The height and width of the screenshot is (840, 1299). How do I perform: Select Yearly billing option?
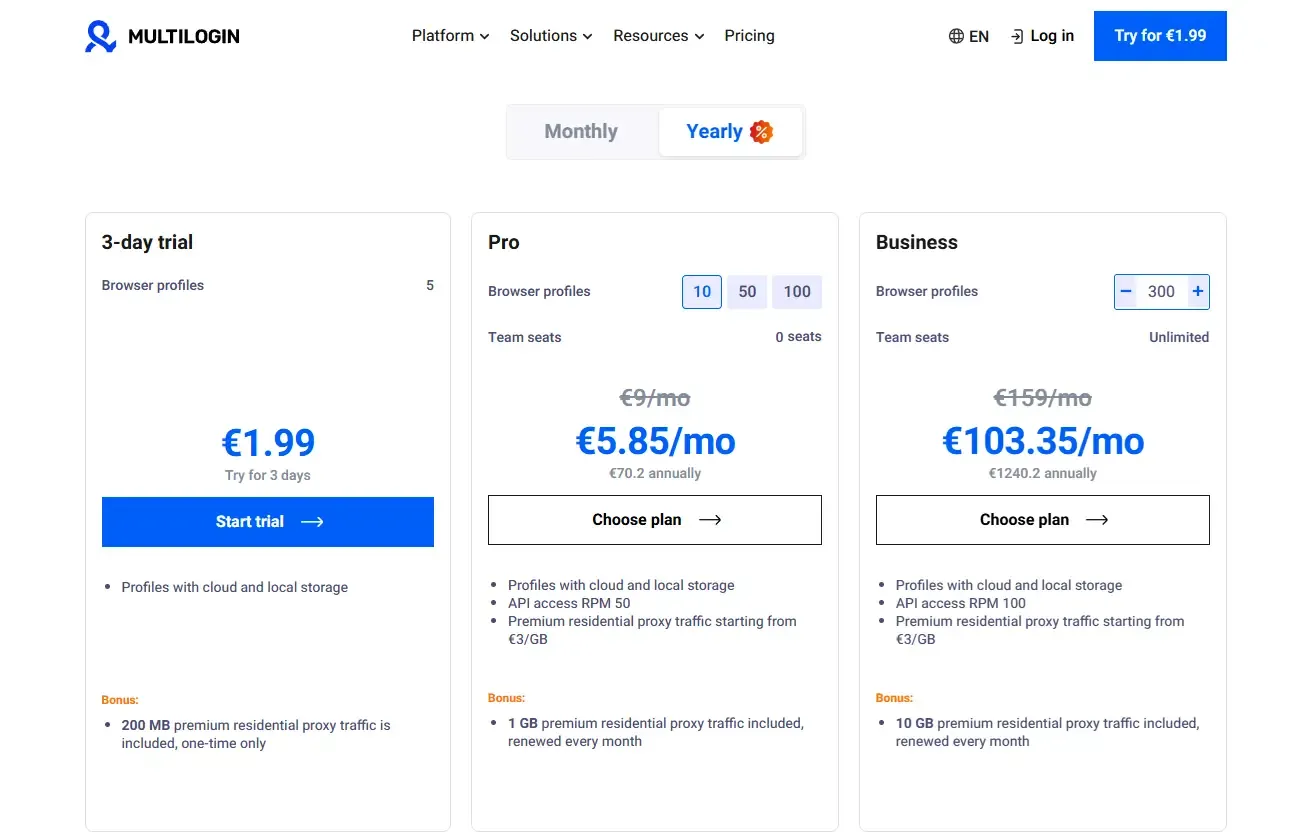[714, 131]
